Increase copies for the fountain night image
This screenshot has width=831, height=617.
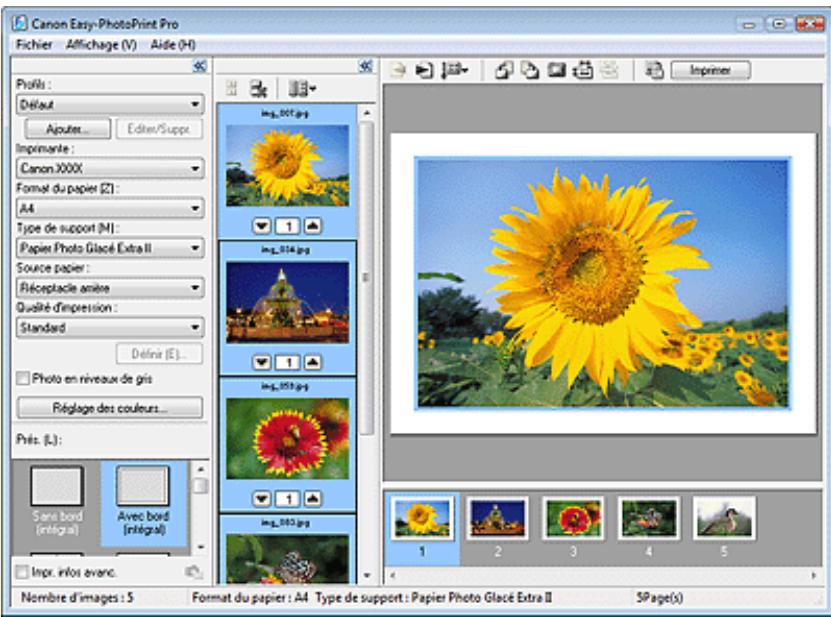[313, 363]
